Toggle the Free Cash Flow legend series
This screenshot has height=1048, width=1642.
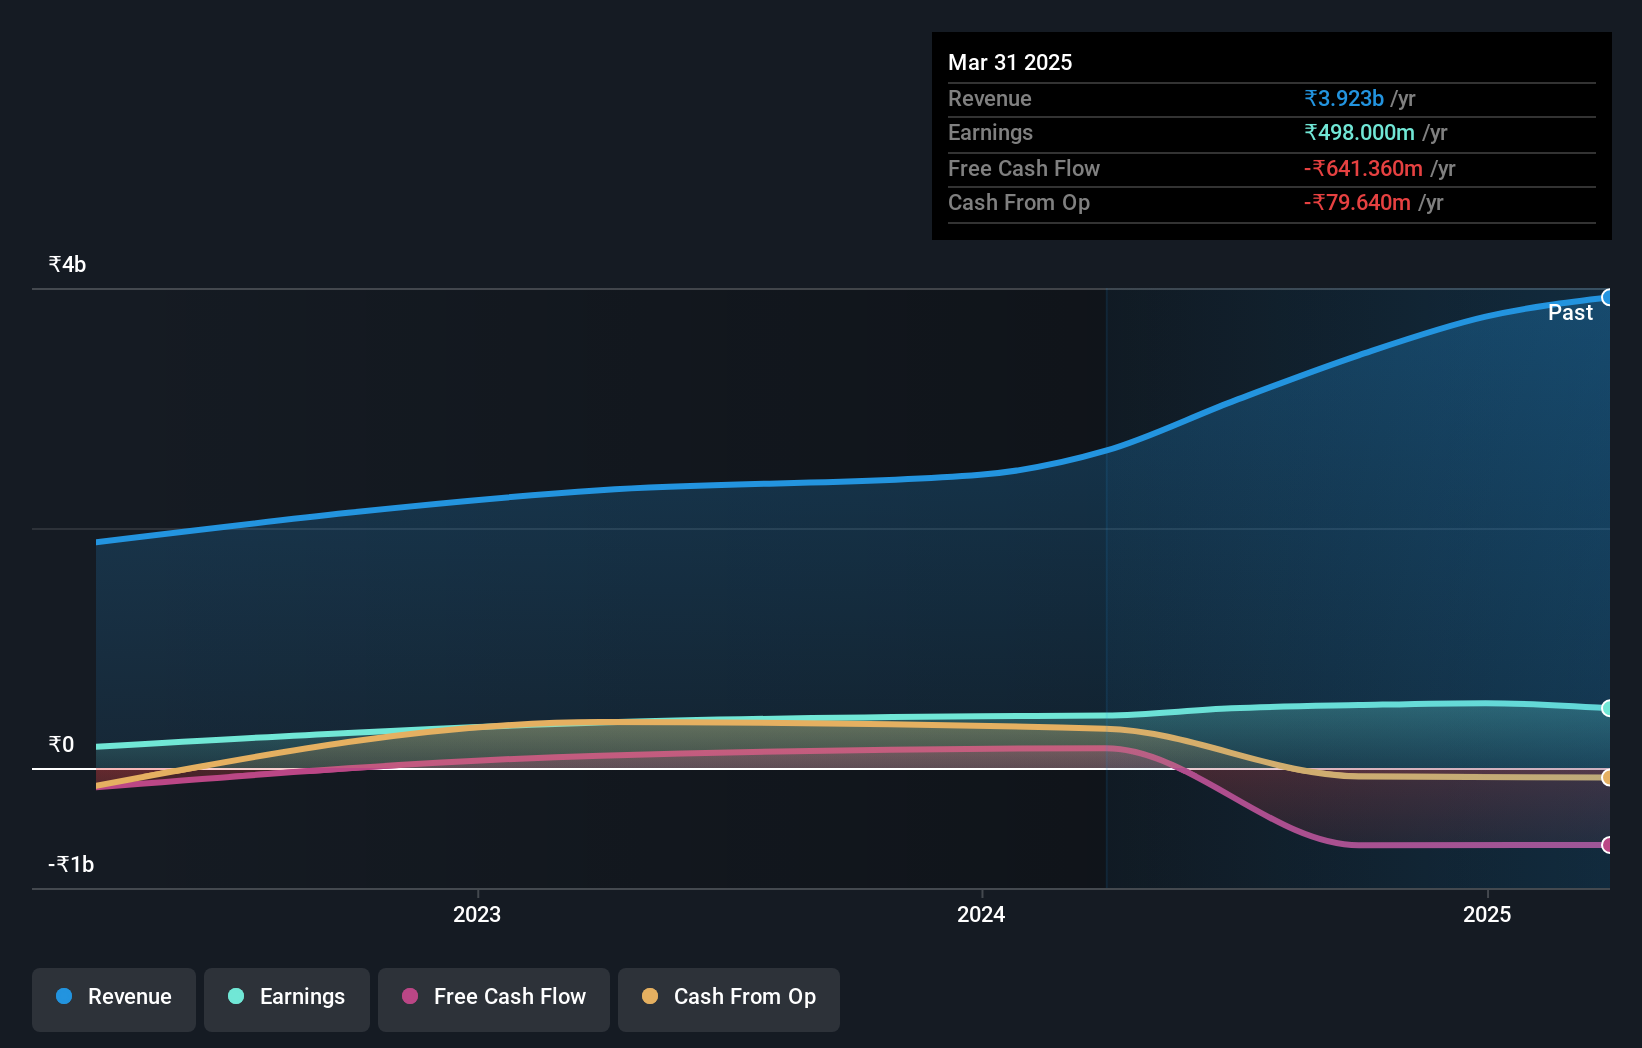(494, 999)
